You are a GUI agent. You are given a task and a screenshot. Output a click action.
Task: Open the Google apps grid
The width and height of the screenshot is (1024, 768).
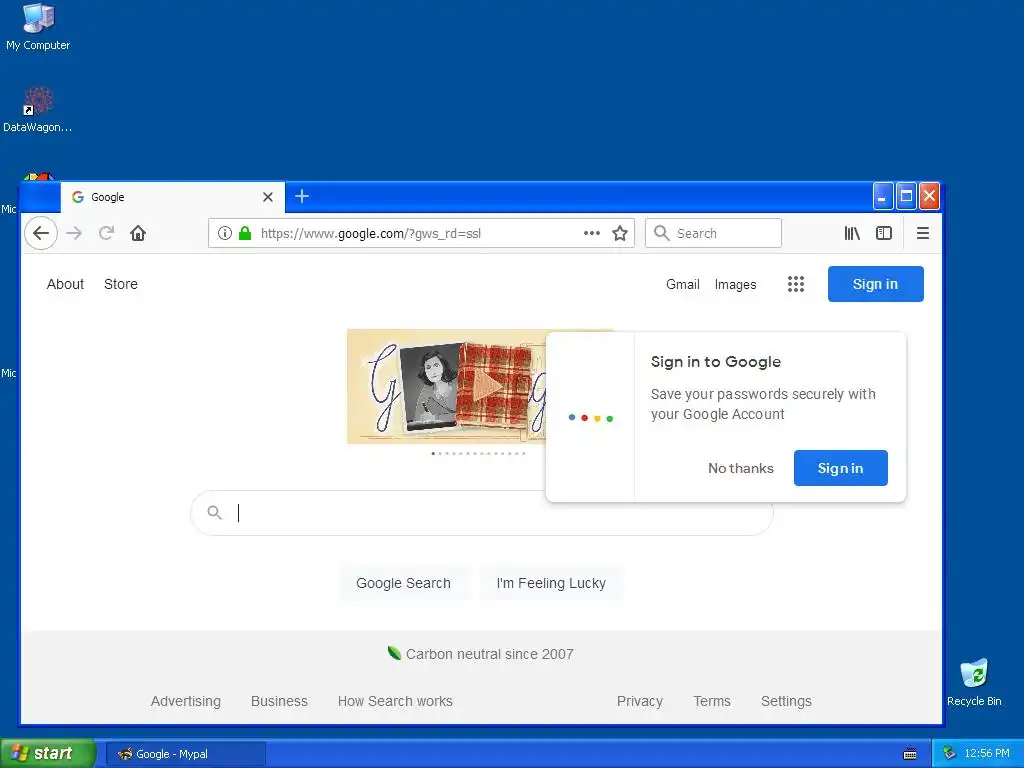pyautogui.click(x=795, y=284)
